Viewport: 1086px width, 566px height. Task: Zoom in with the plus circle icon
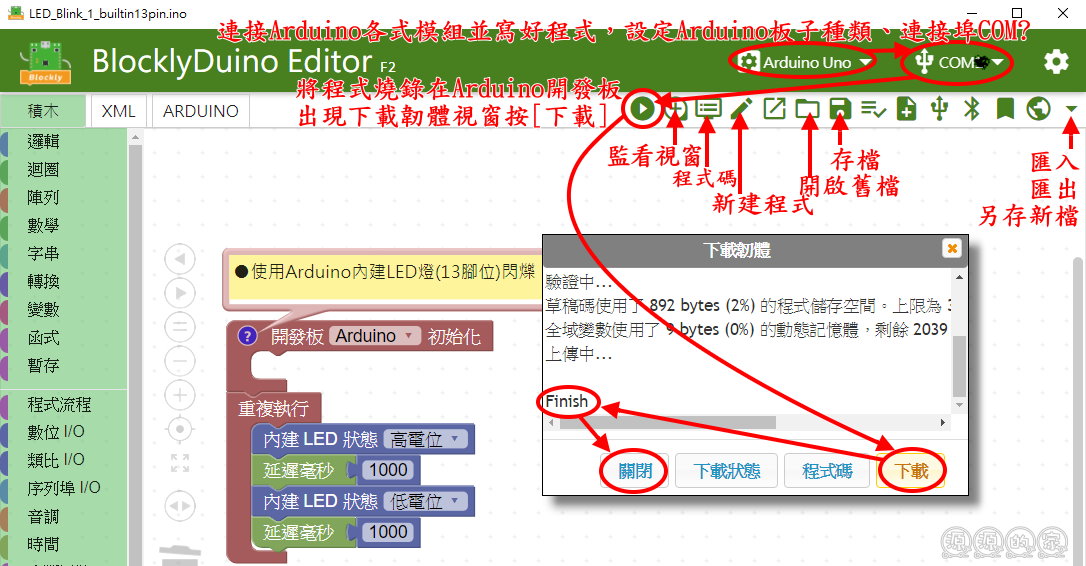180,395
